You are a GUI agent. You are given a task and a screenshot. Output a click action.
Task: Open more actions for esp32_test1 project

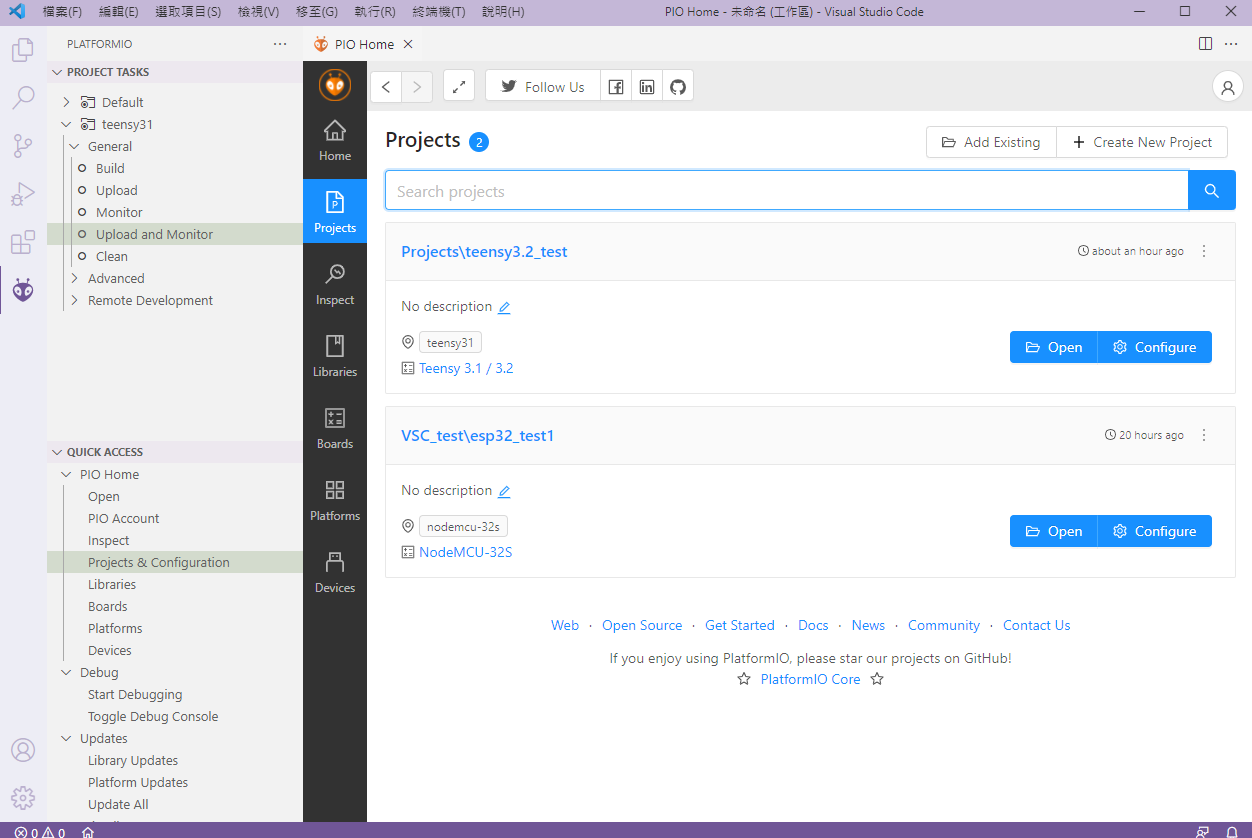(x=1204, y=435)
